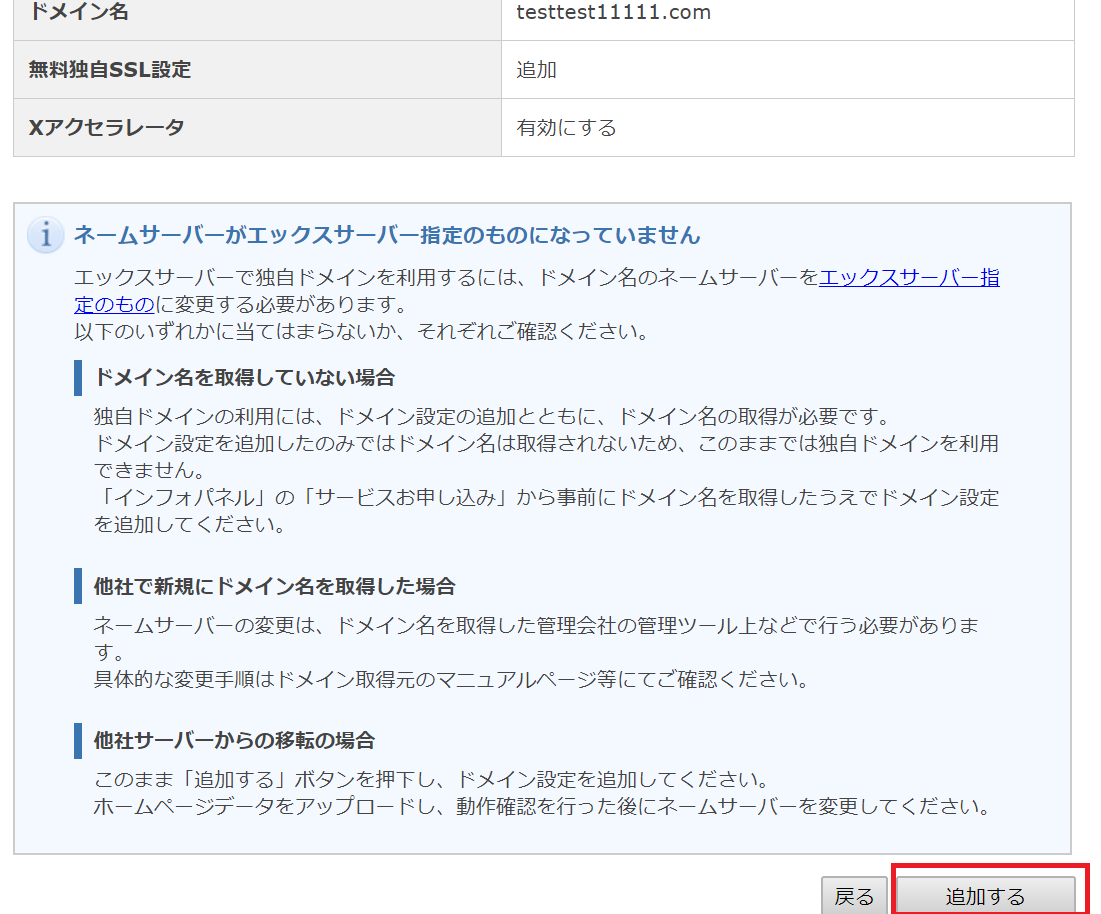1101x914 pixels.
Task: Click the 他社サーバーからの移転の場合 heading
Action: click(x=234, y=741)
